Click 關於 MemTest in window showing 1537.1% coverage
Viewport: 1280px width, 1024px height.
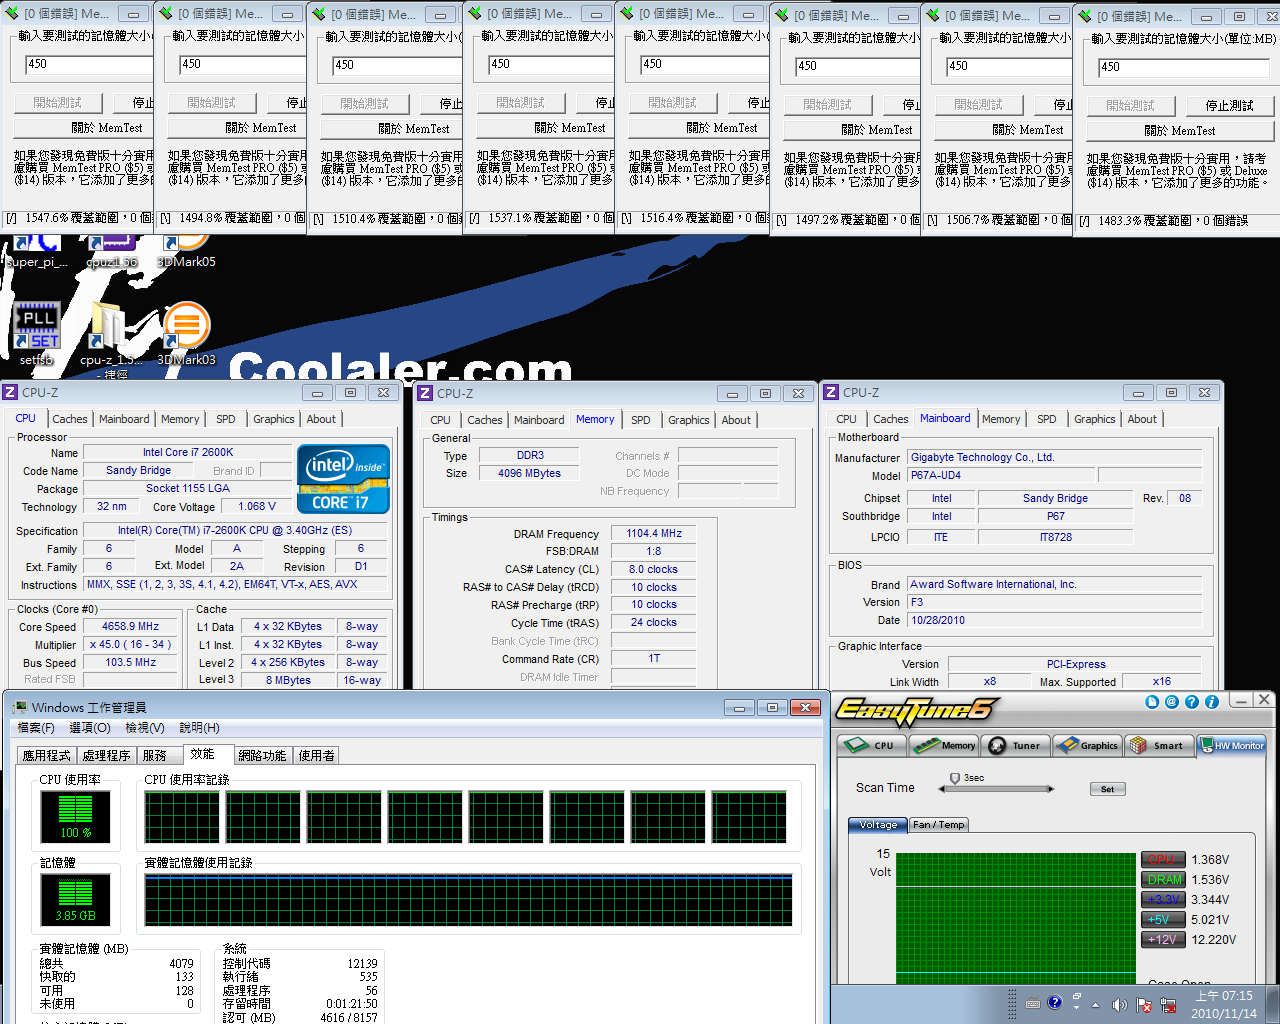point(546,128)
